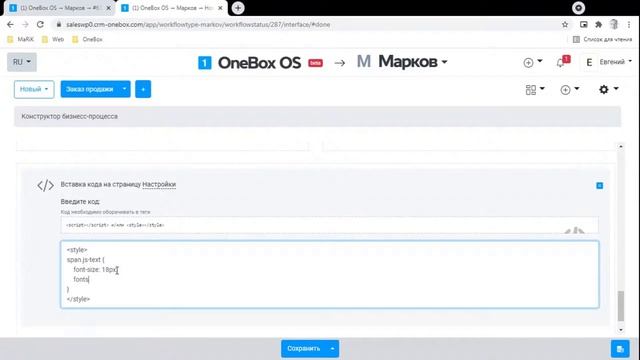Close the first OneBox OS tab
The image size is (640, 360).
coord(109,8)
